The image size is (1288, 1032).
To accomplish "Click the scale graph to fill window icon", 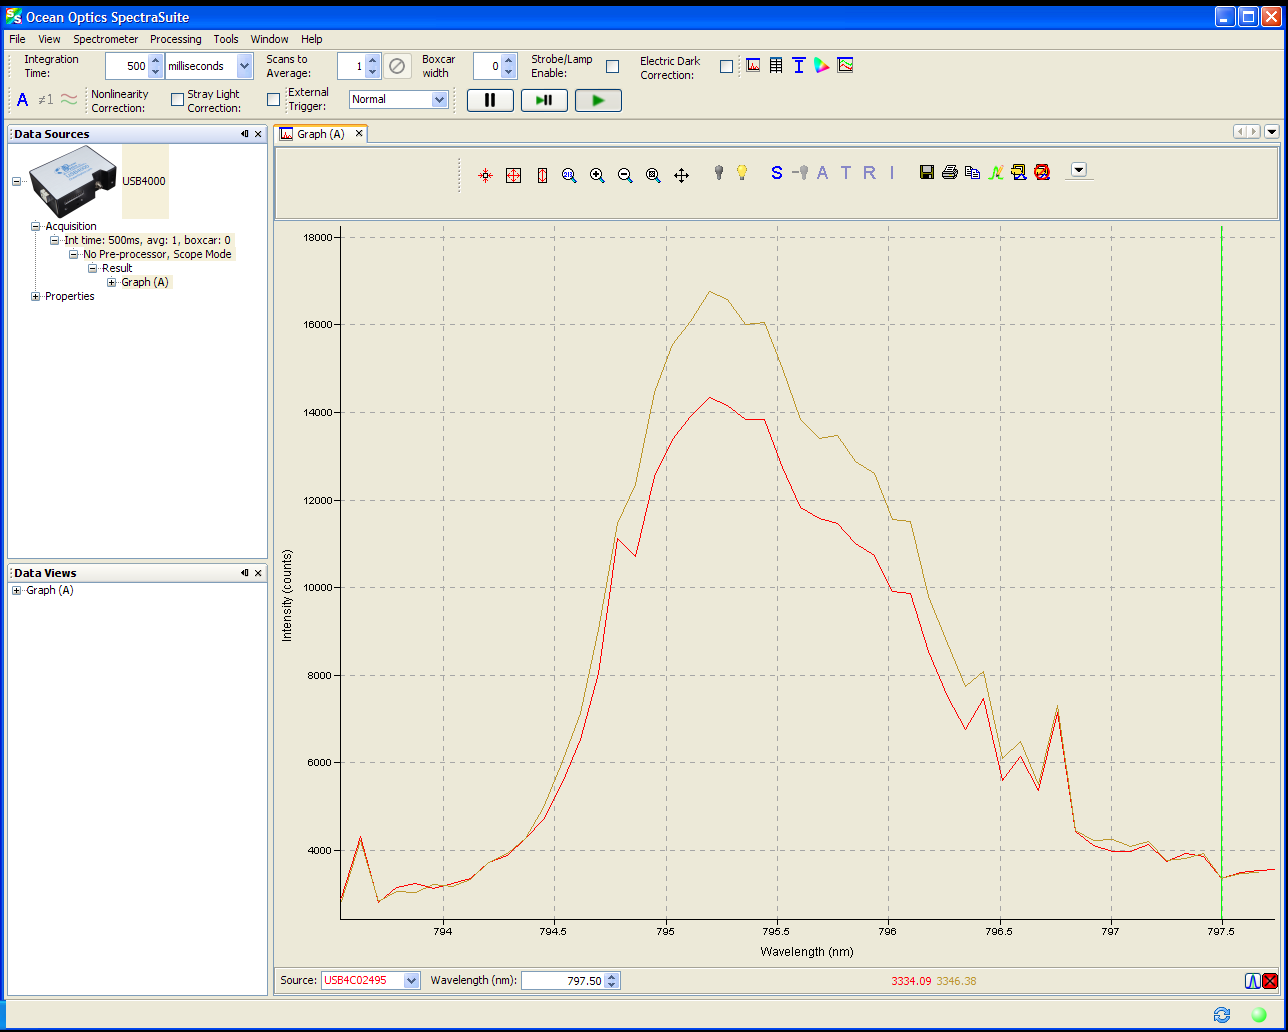I will coord(513,175).
